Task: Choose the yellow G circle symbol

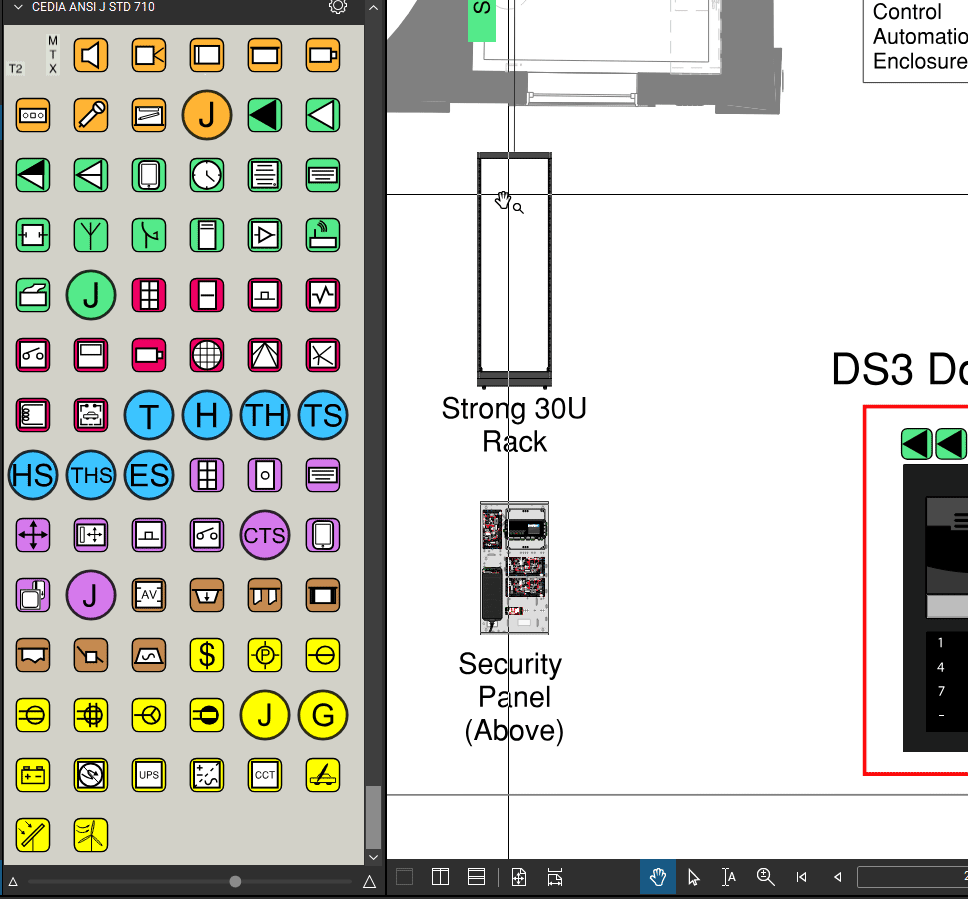Action: (323, 715)
